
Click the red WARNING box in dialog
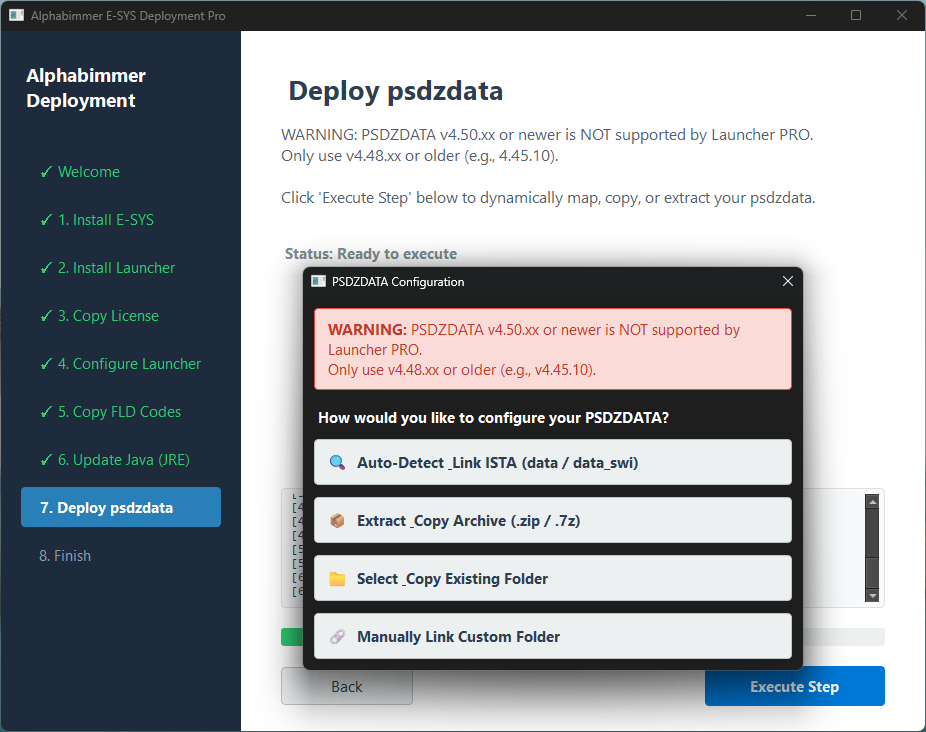[553, 349]
